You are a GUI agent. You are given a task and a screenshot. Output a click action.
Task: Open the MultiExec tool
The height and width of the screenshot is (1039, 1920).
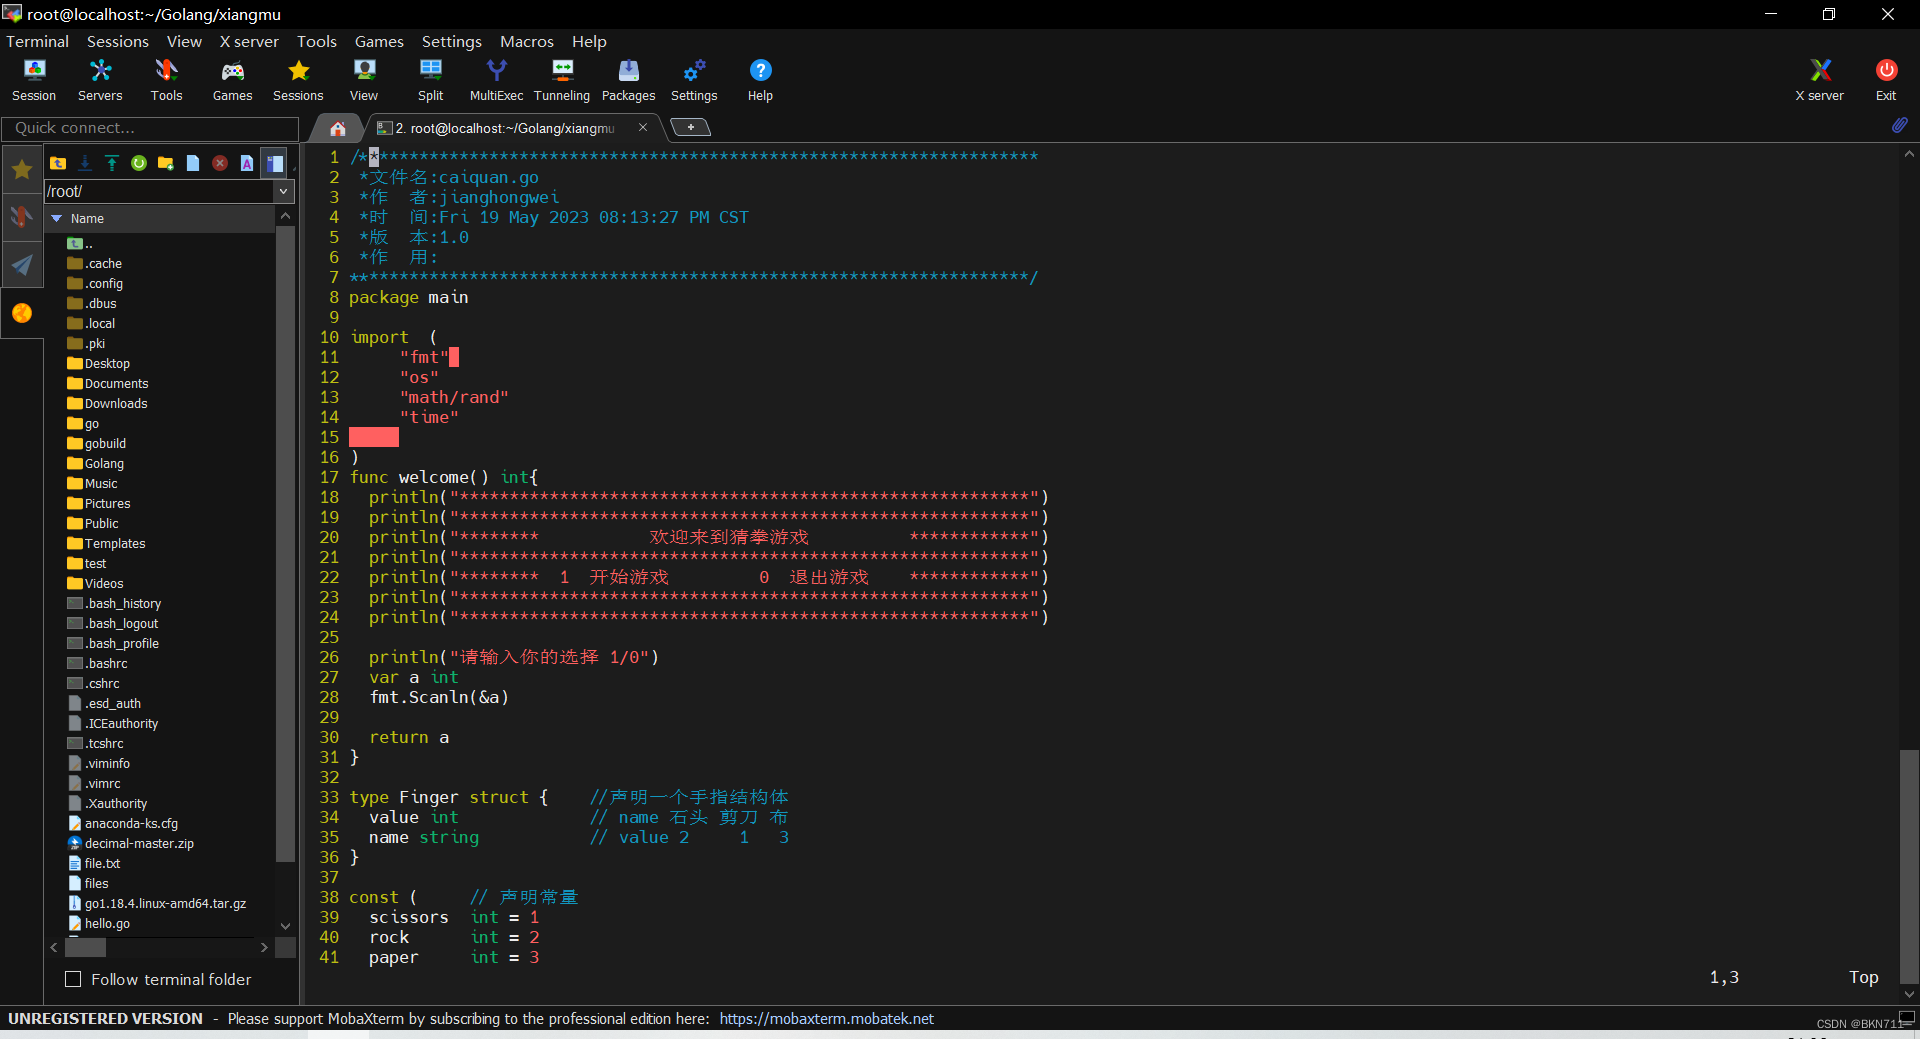point(496,80)
